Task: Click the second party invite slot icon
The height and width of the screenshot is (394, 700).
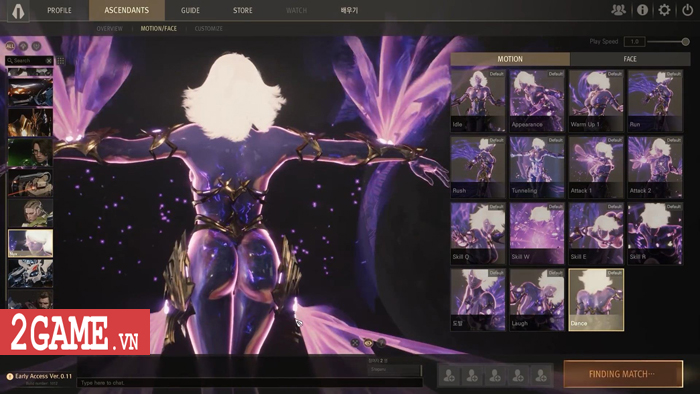Action: tap(472, 375)
